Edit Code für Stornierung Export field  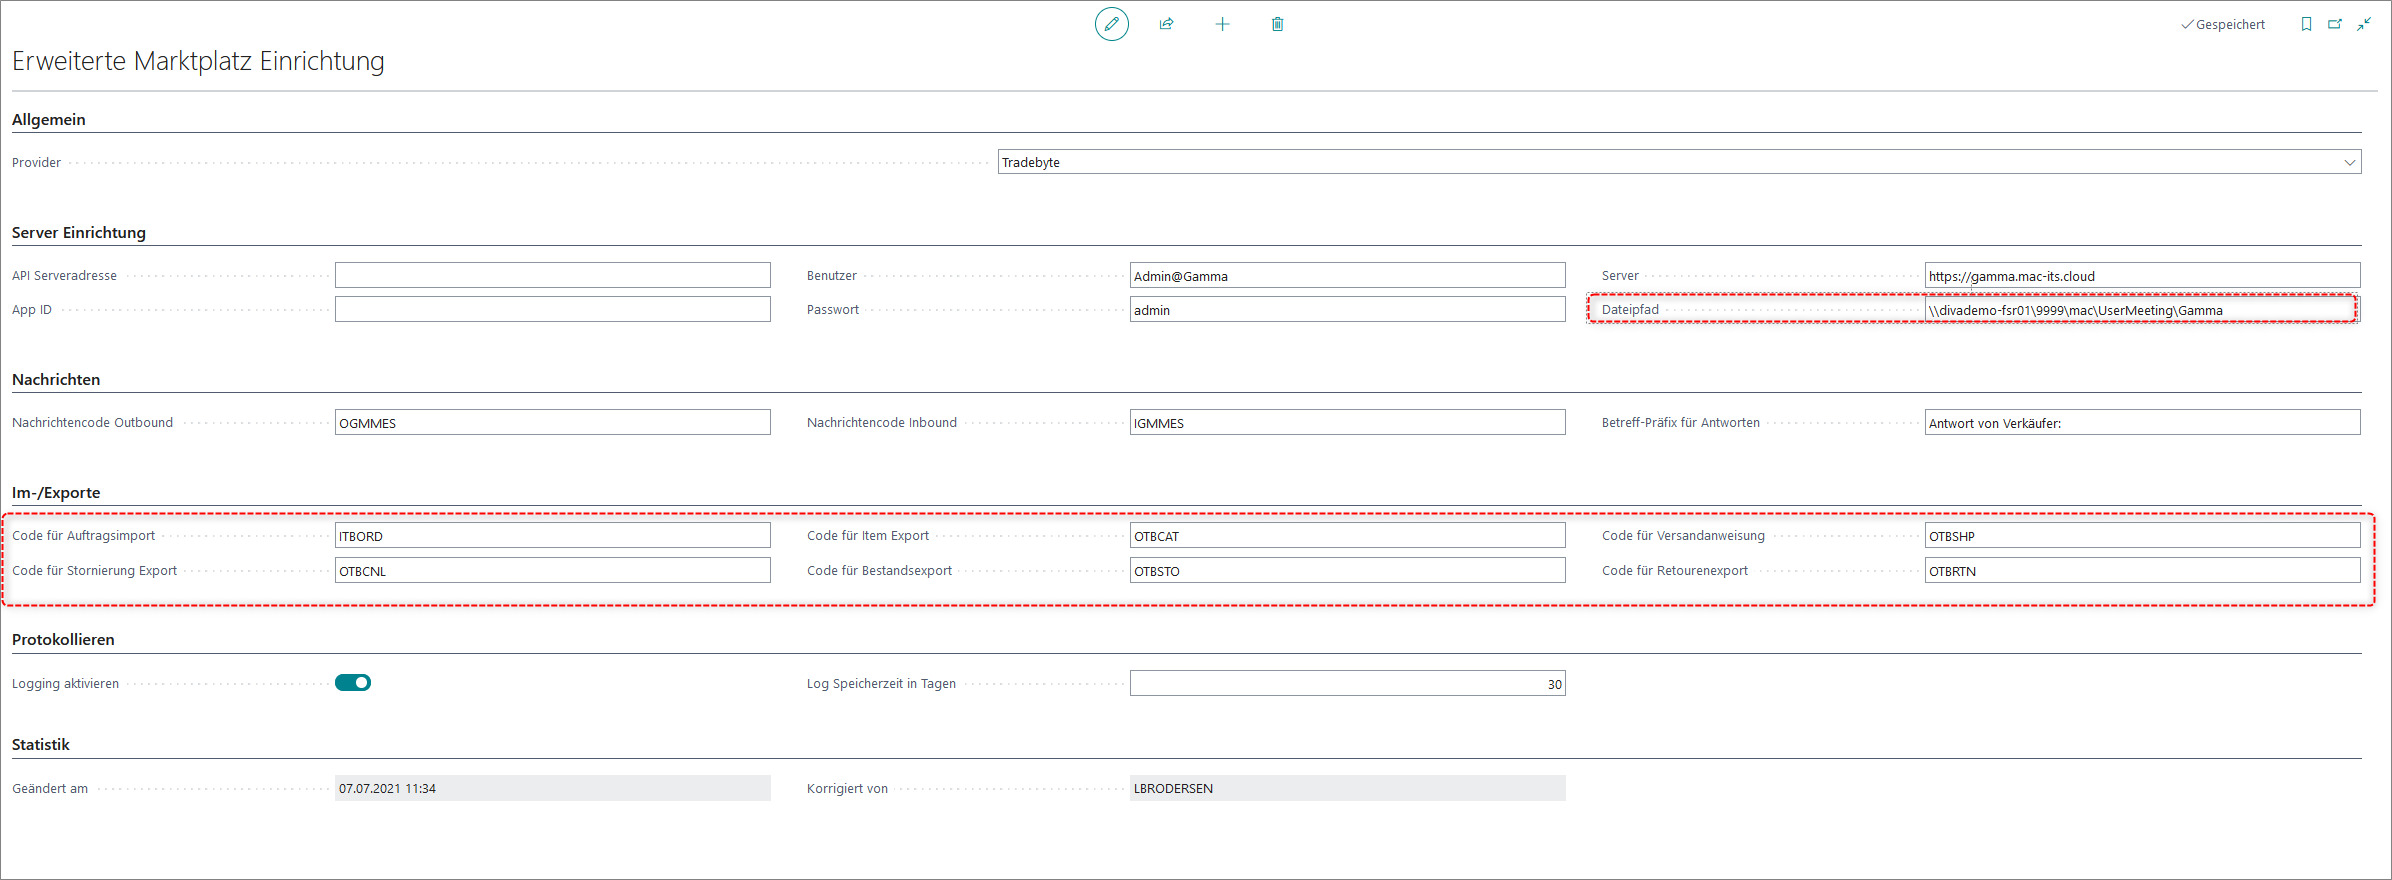[x=553, y=570]
